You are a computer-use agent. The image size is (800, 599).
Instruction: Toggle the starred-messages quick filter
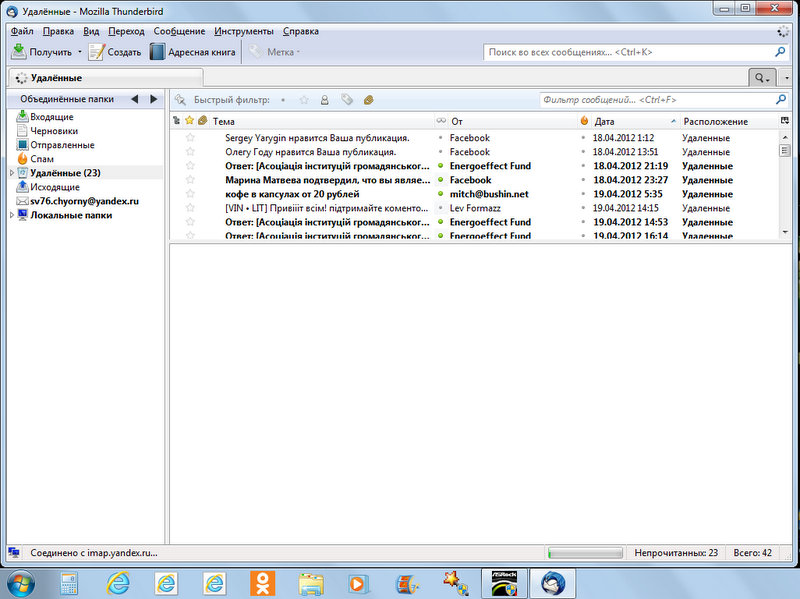coord(304,100)
